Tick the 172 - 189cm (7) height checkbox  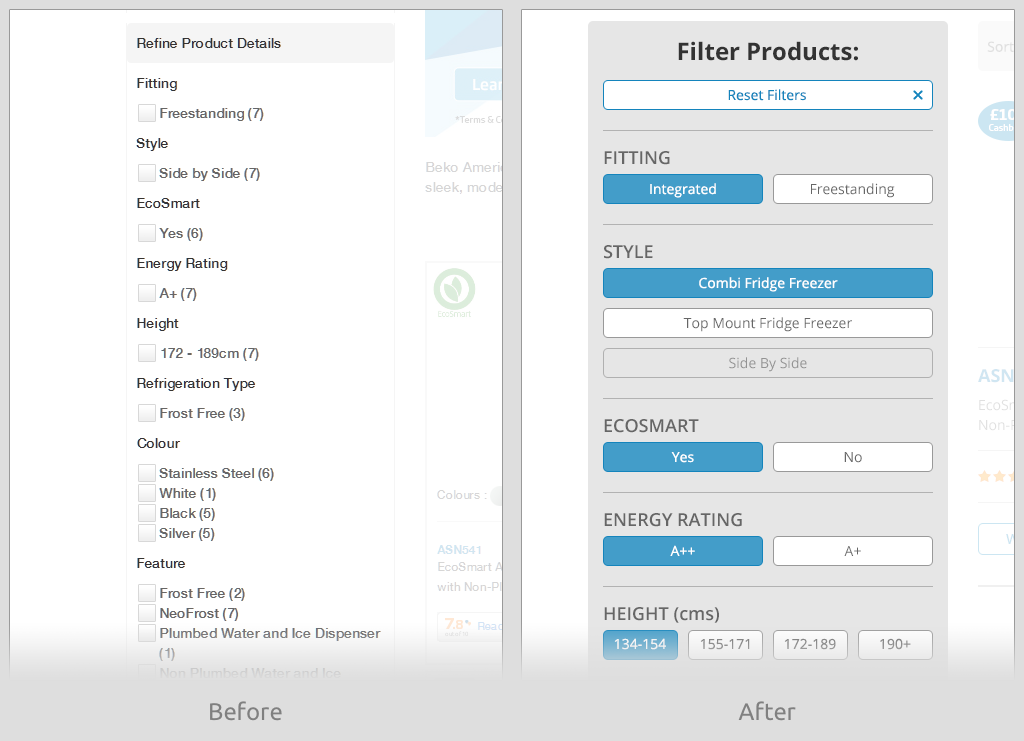coord(147,353)
